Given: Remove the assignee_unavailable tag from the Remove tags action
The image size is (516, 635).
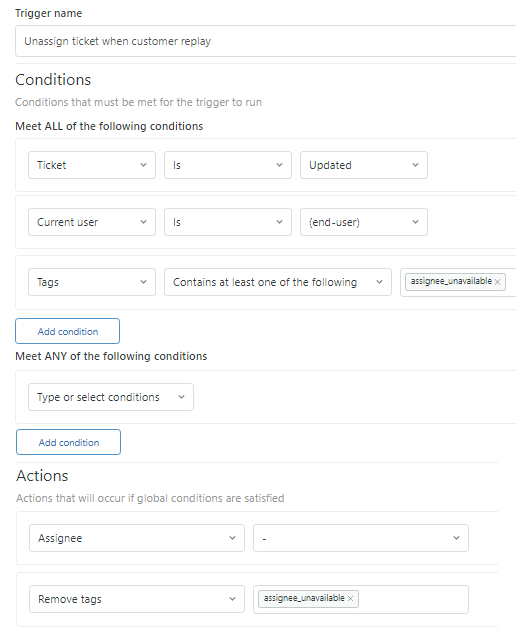Looking at the screenshot, I should point(350,599).
